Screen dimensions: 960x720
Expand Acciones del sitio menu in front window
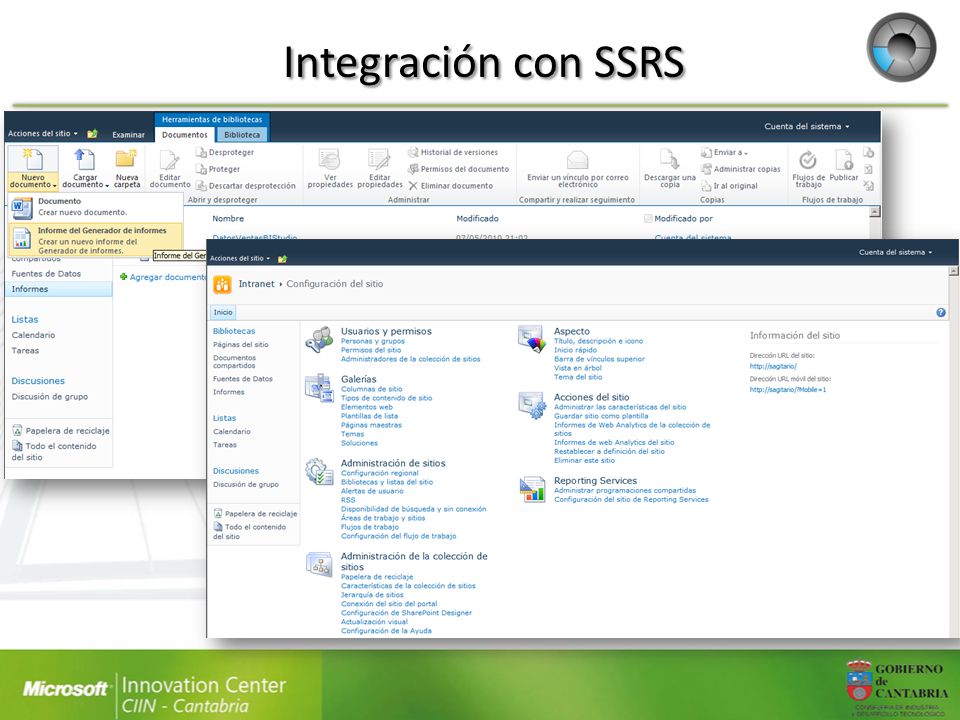coord(239,258)
